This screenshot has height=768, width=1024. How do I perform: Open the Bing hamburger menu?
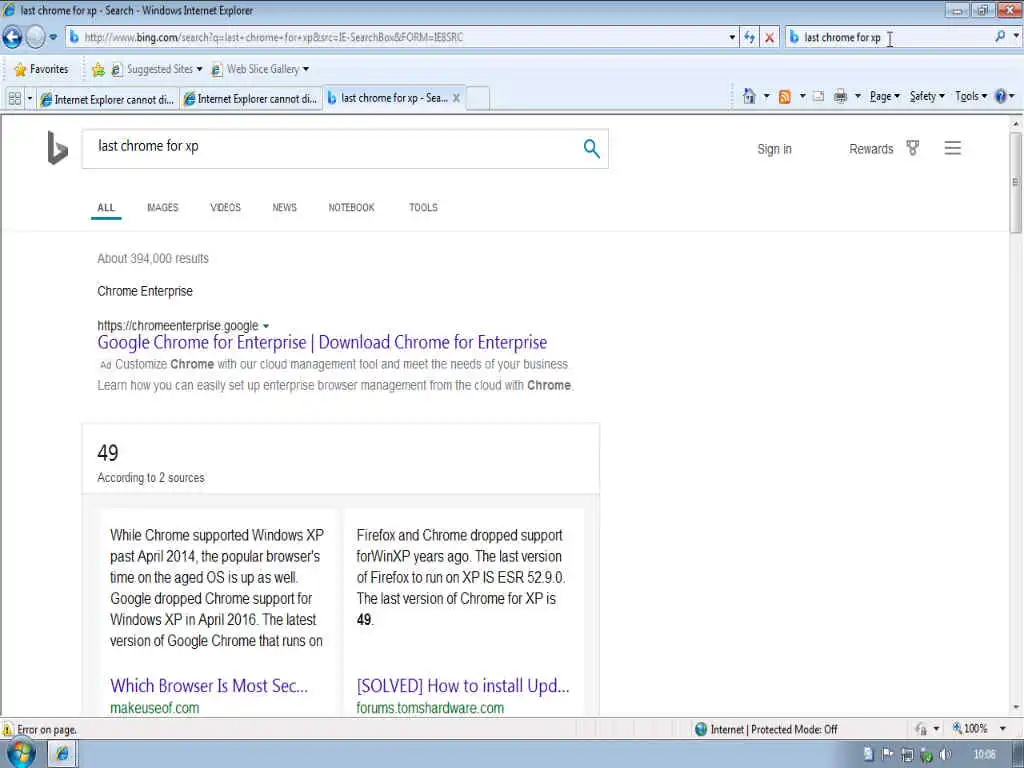[x=952, y=148]
